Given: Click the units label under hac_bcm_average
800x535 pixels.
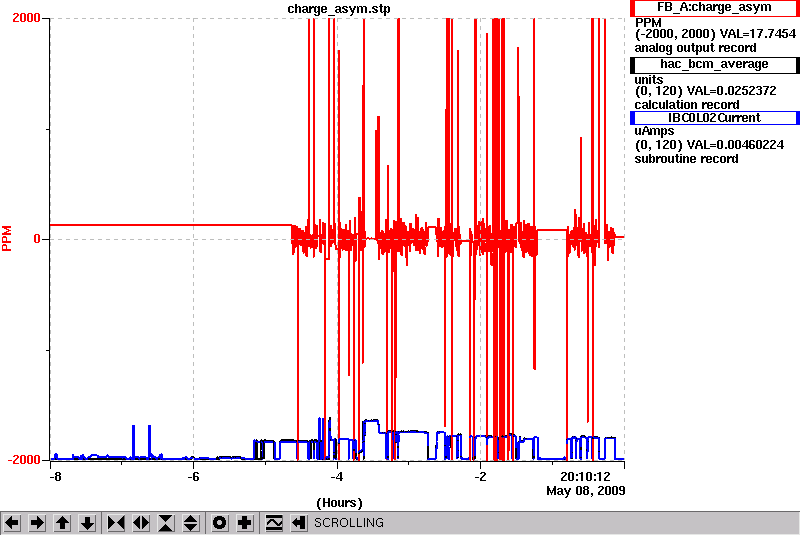Looking at the screenshot, I should coord(648,80).
